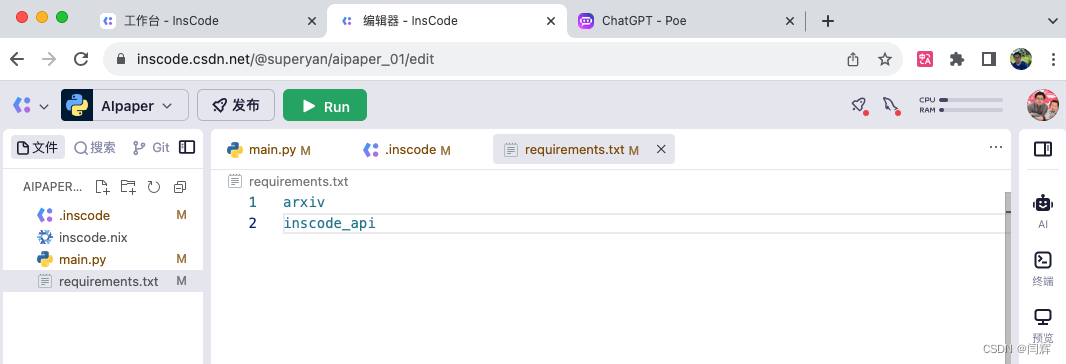Open the editor more actions ellipsis
Viewport: 1066px width, 364px height.
point(995,146)
